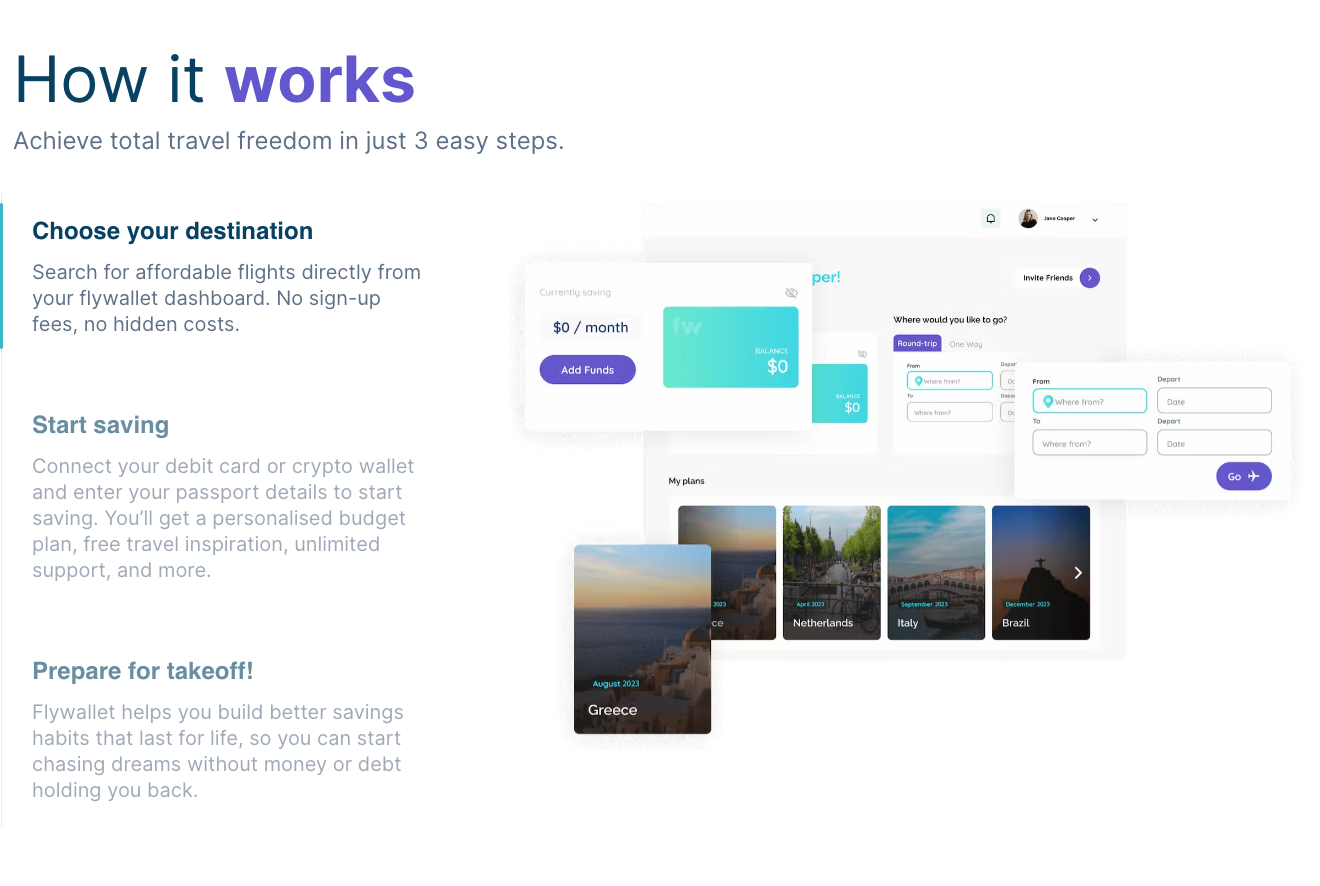Click the airplane icon on the Go button
1320x886 pixels.
1254,476
